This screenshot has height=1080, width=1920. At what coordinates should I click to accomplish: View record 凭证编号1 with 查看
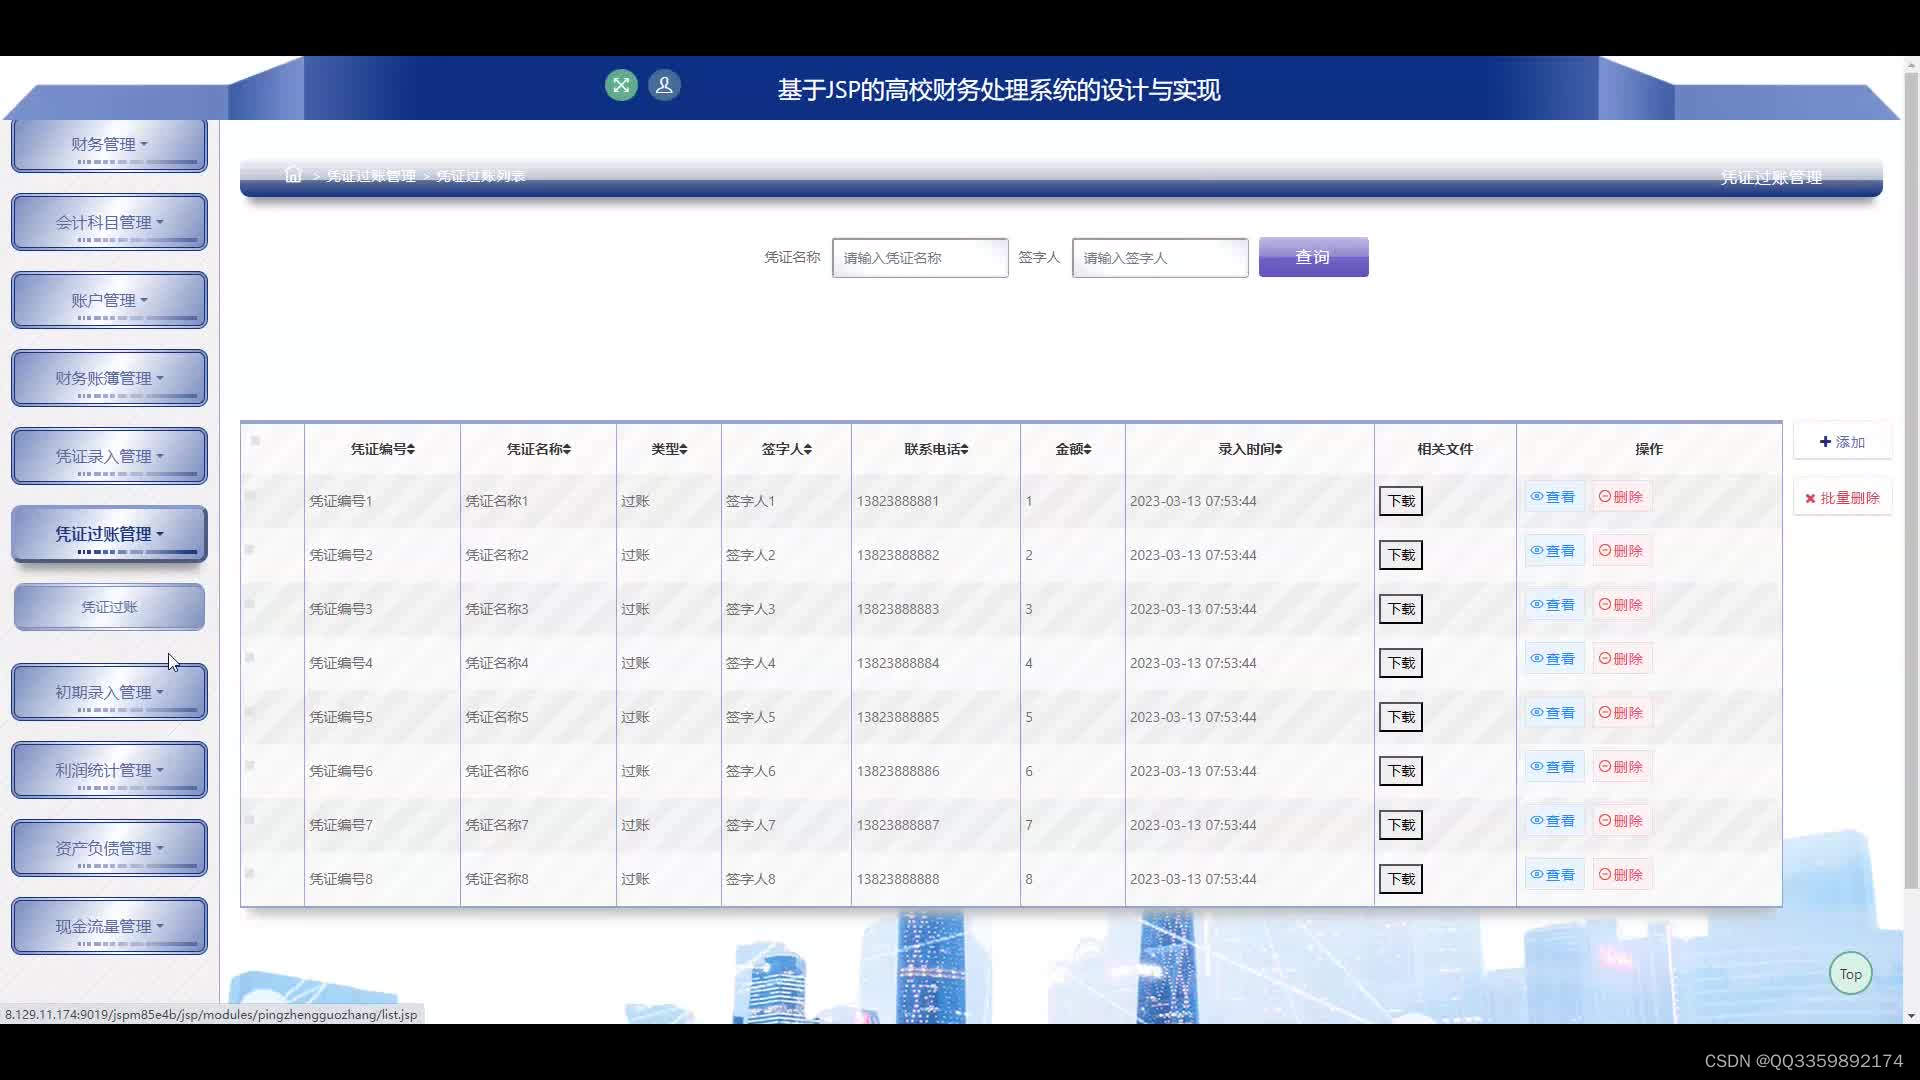click(x=1553, y=497)
